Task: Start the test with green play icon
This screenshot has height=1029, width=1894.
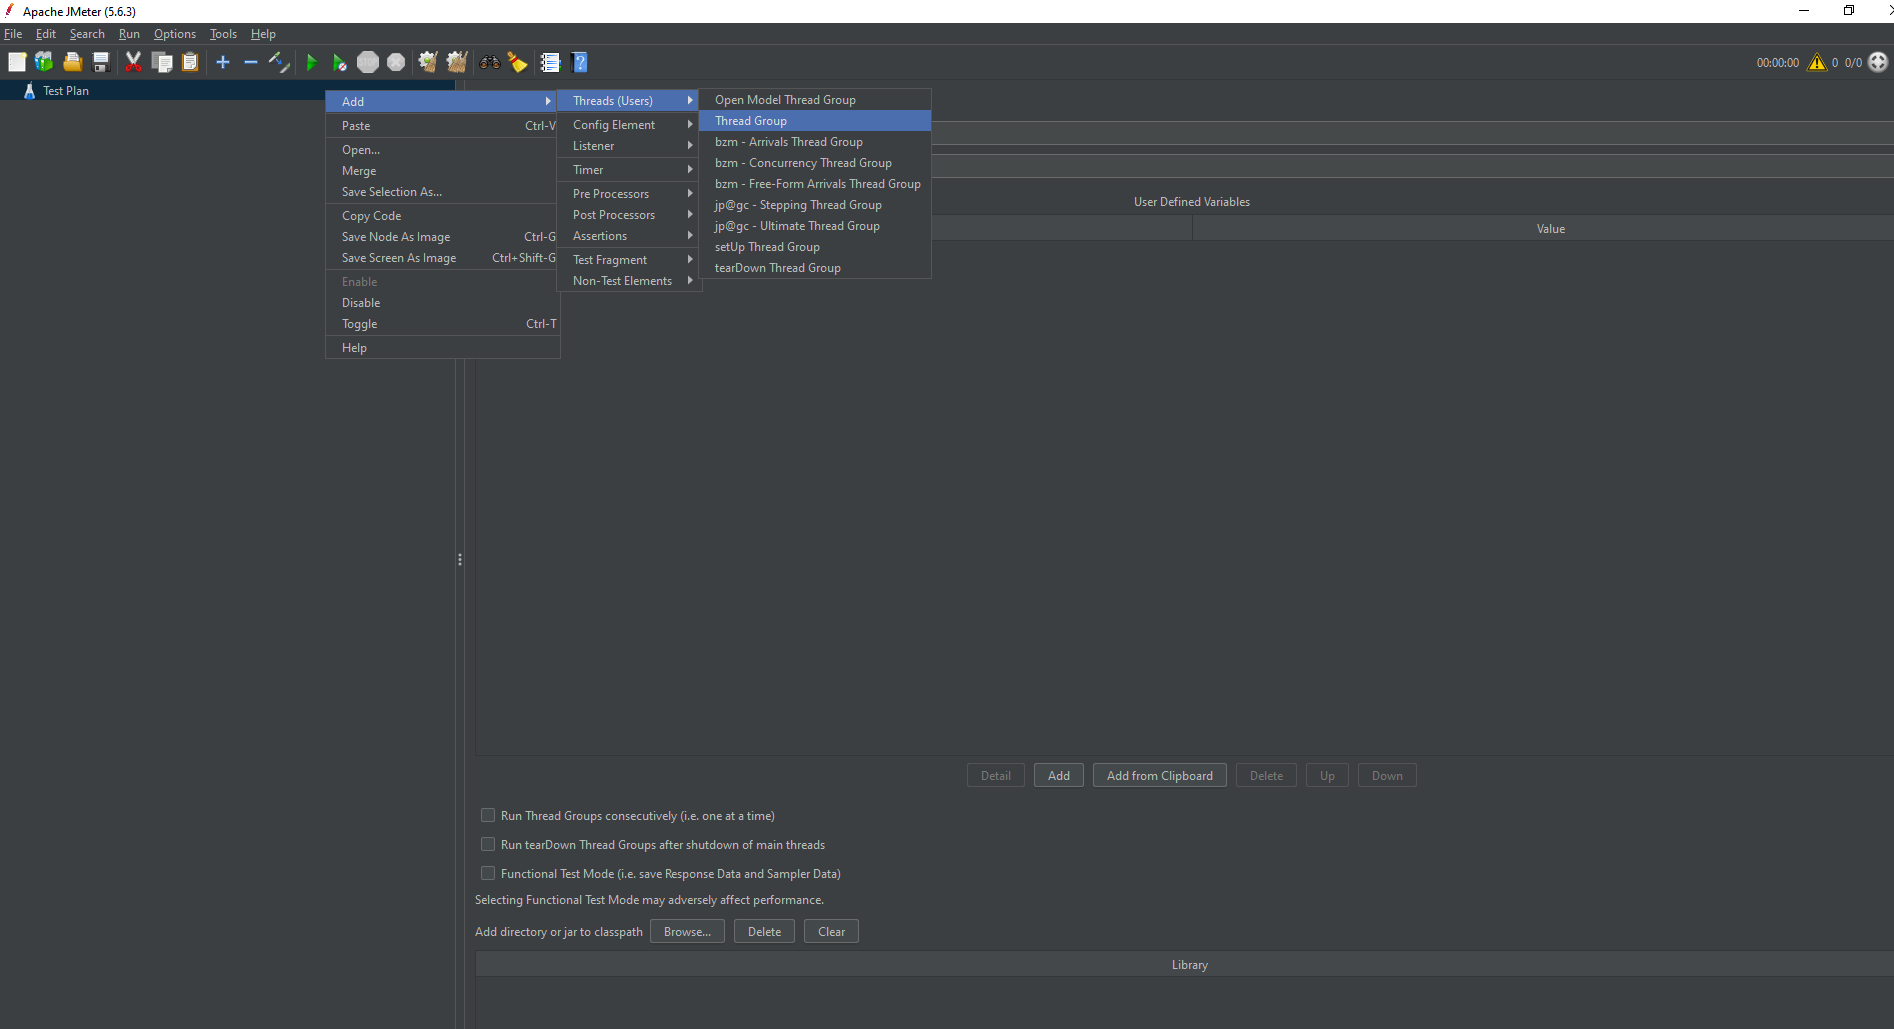Action: click(x=311, y=62)
